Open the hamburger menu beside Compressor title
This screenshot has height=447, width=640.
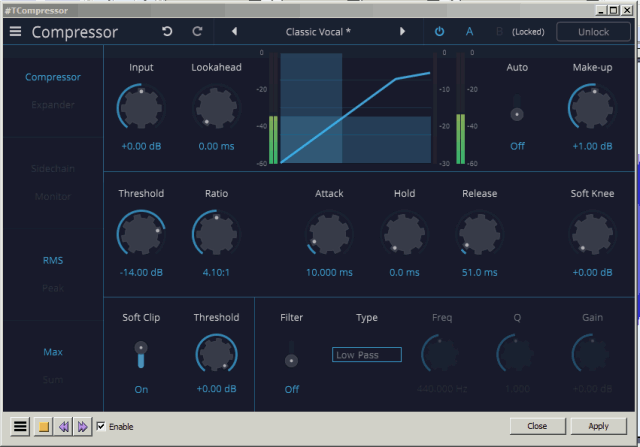click(x=16, y=31)
